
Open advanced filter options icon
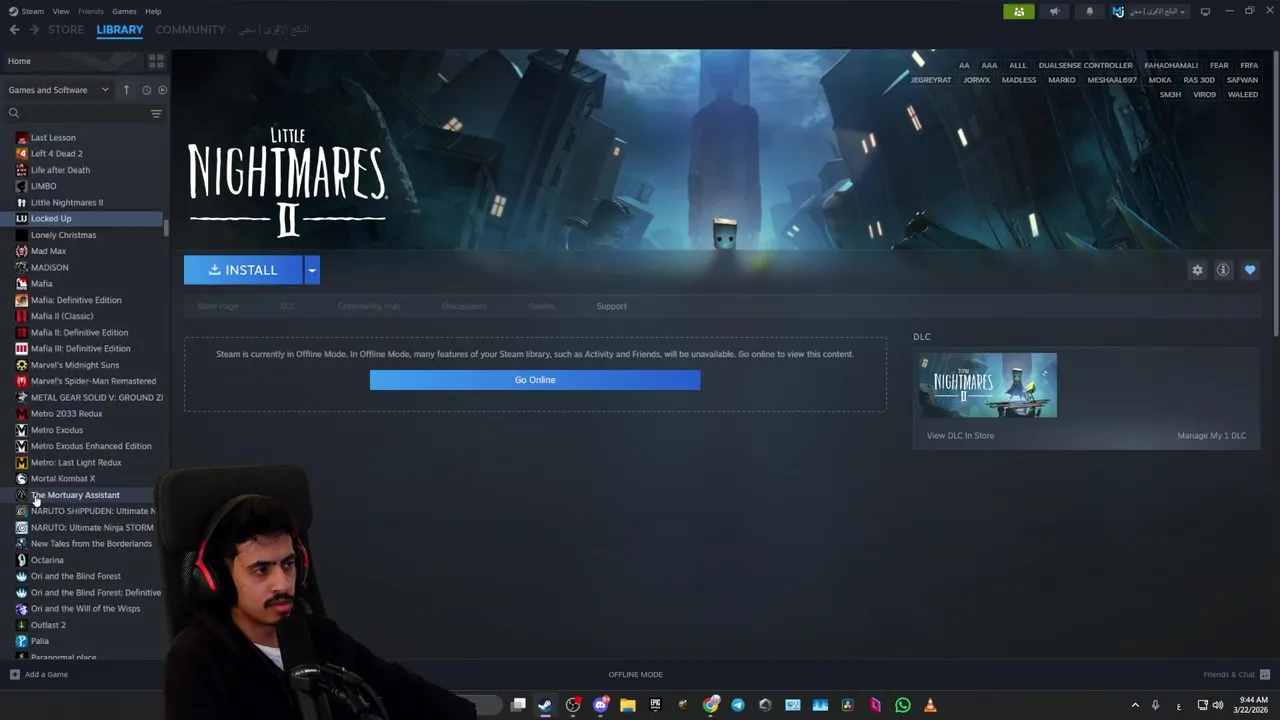tap(156, 113)
